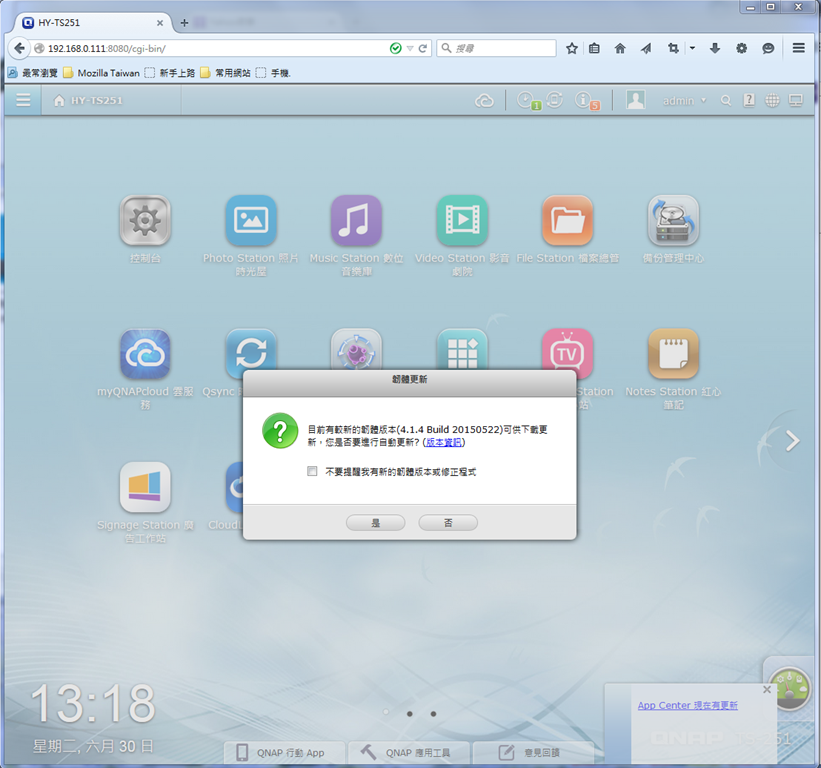Go to next desktop page arrow
The width and height of the screenshot is (821, 768).
pos(793,441)
